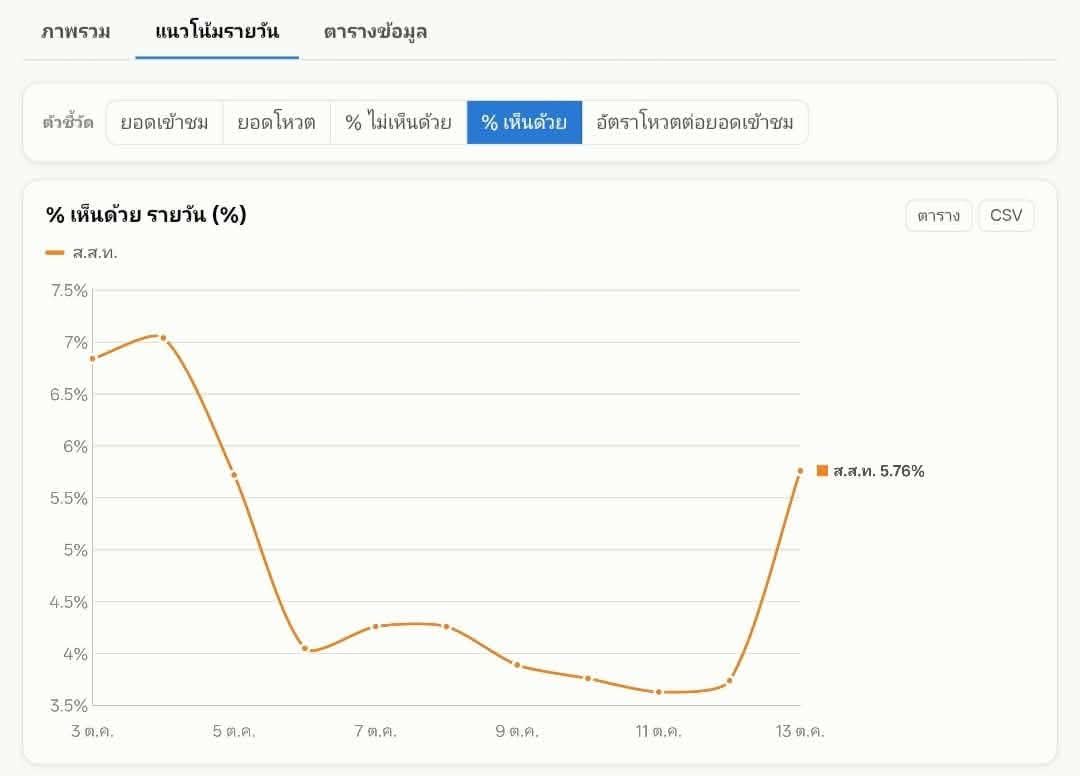Screen dimensions: 1080x776
Task: Click the ตาราง button on the chart
Action: 938,216
